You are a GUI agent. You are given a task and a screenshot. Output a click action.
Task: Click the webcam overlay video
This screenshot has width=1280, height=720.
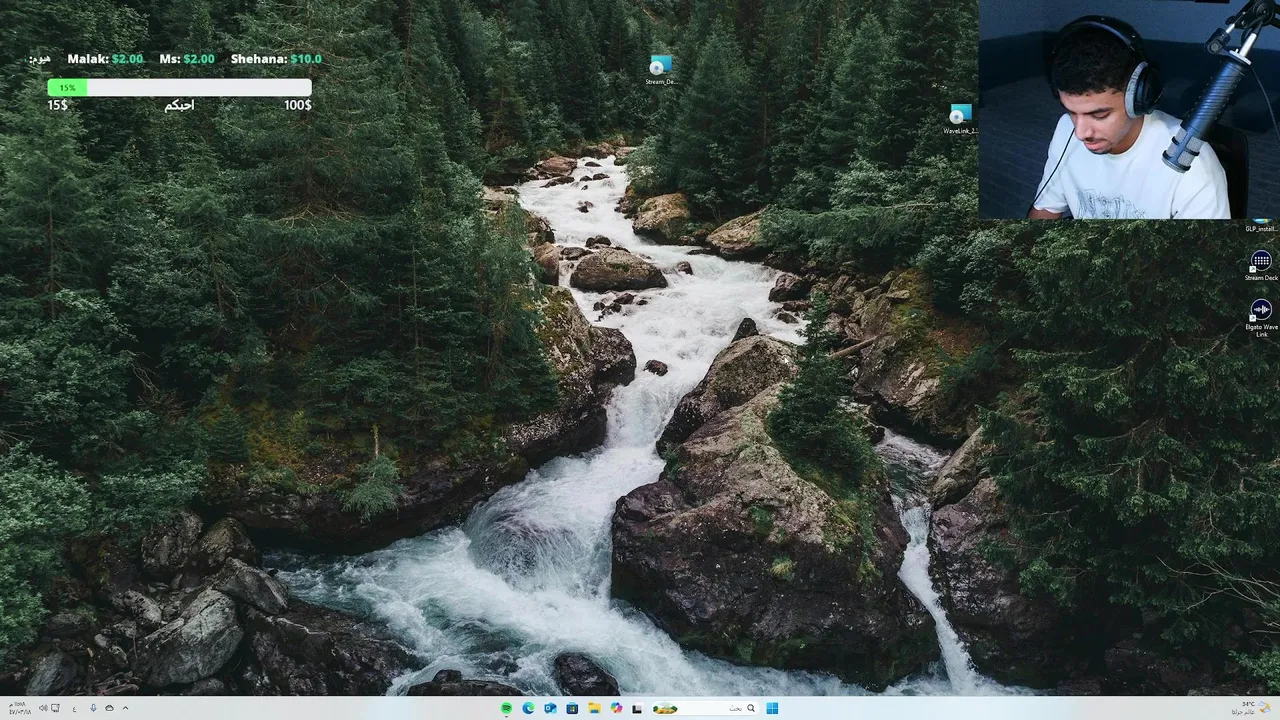click(1129, 109)
